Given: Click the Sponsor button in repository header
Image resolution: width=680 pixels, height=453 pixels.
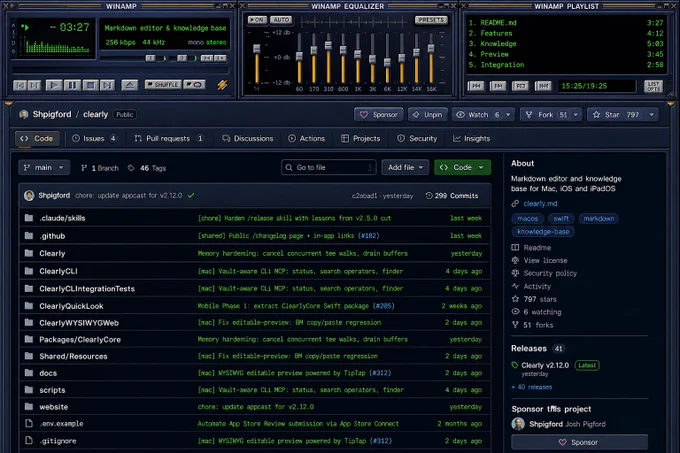Looking at the screenshot, I should click(379, 114).
